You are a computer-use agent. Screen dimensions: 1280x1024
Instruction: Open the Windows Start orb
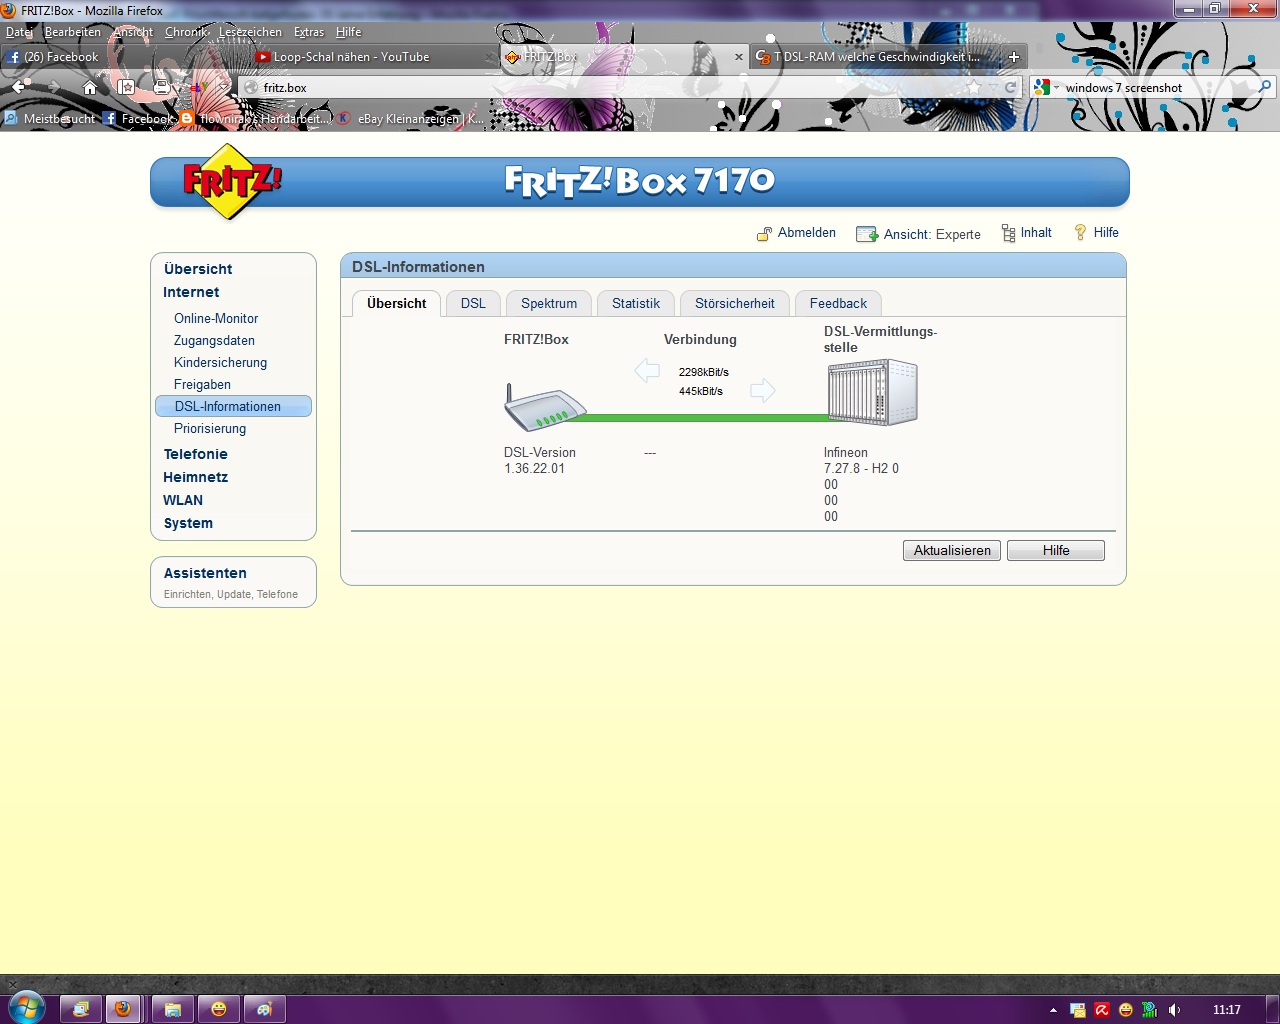[x=27, y=1007]
